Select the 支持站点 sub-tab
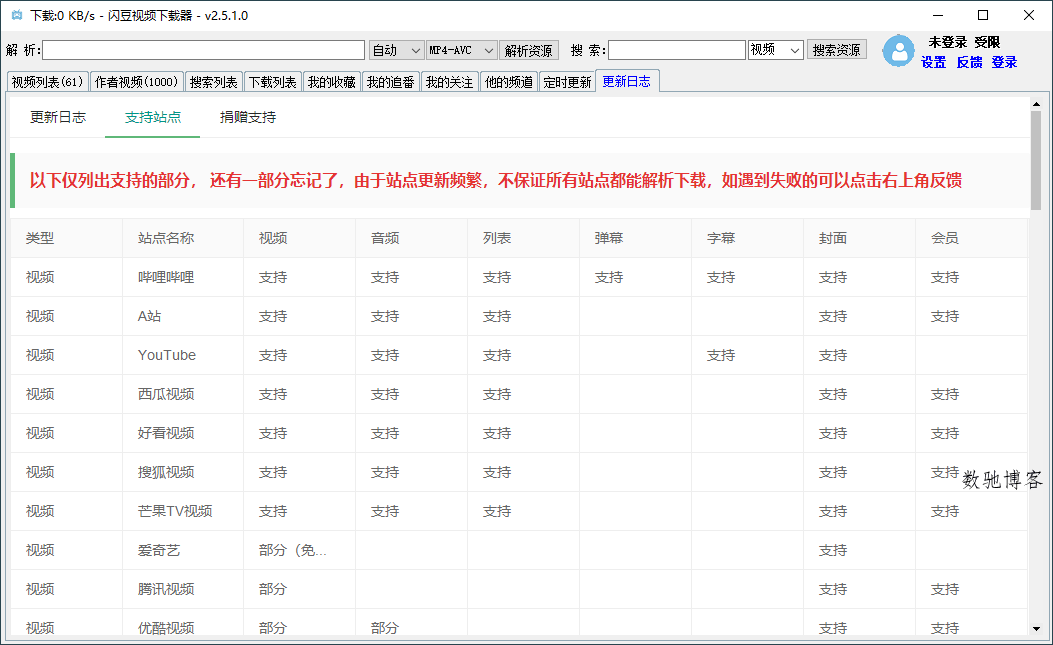 [x=152, y=117]
